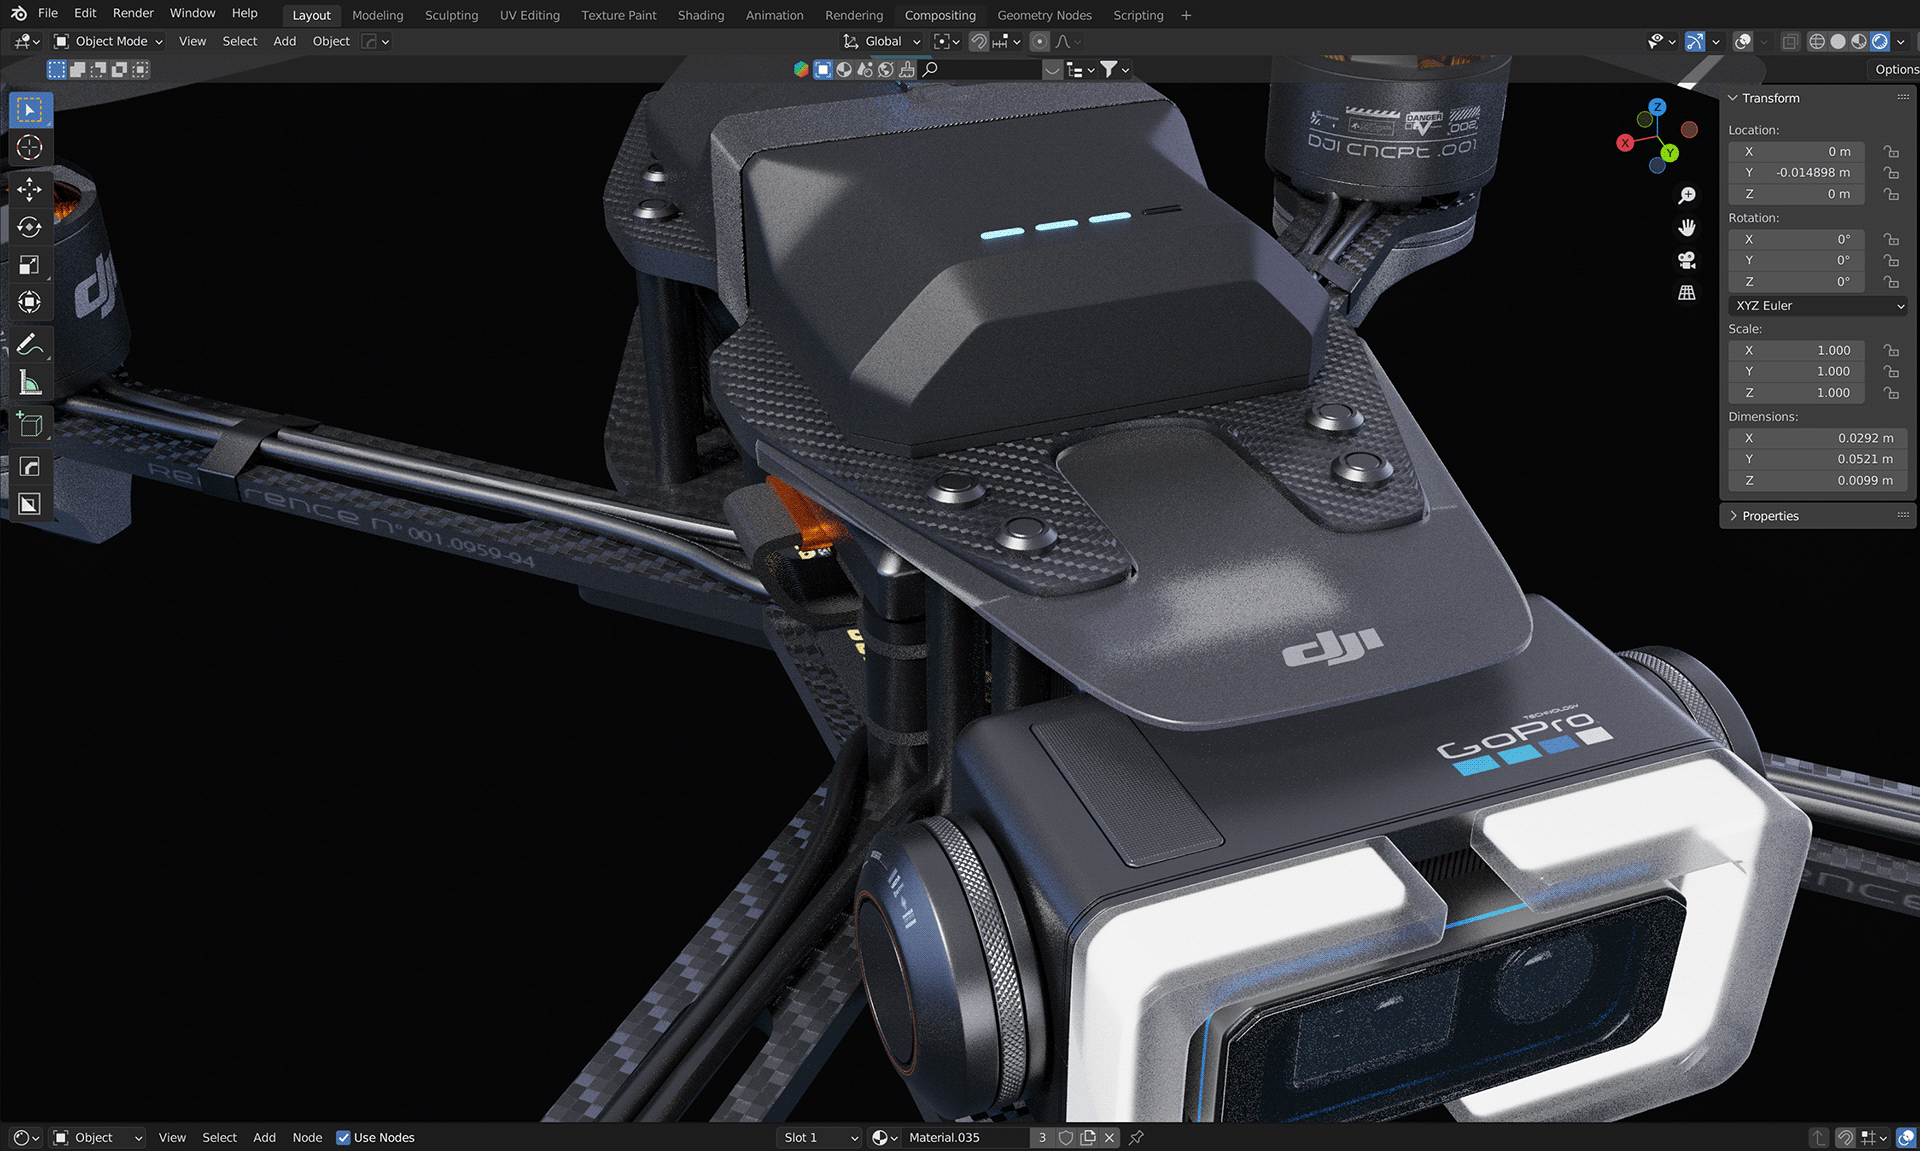Image resolution: width=1920 pixels, height=1151 pixels.
Task: Select the Measure tool
Action: point(30,381)
